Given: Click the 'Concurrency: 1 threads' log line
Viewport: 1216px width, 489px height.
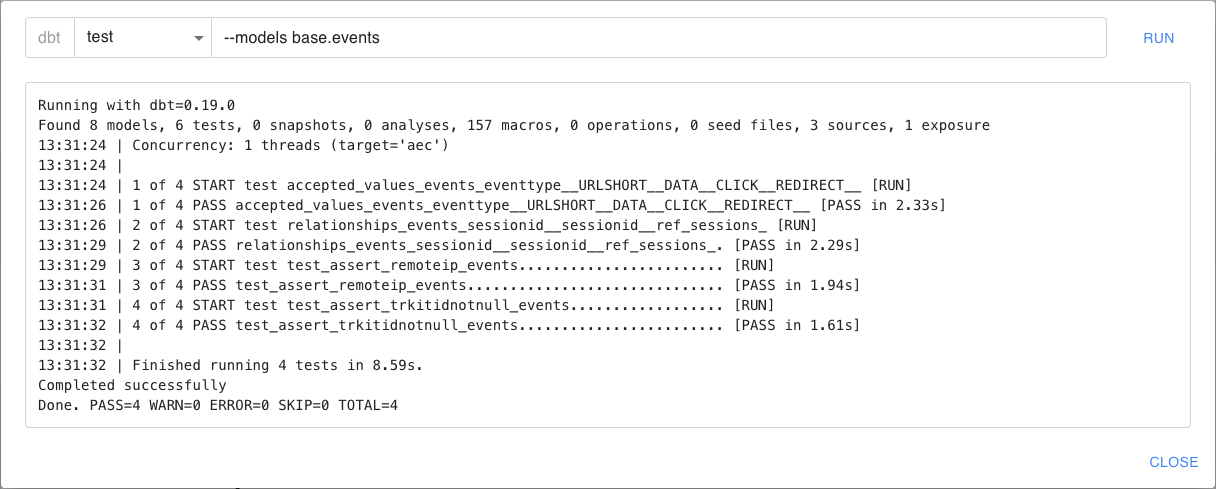Looking at the screenshot, I should click(x=243, y=145).
